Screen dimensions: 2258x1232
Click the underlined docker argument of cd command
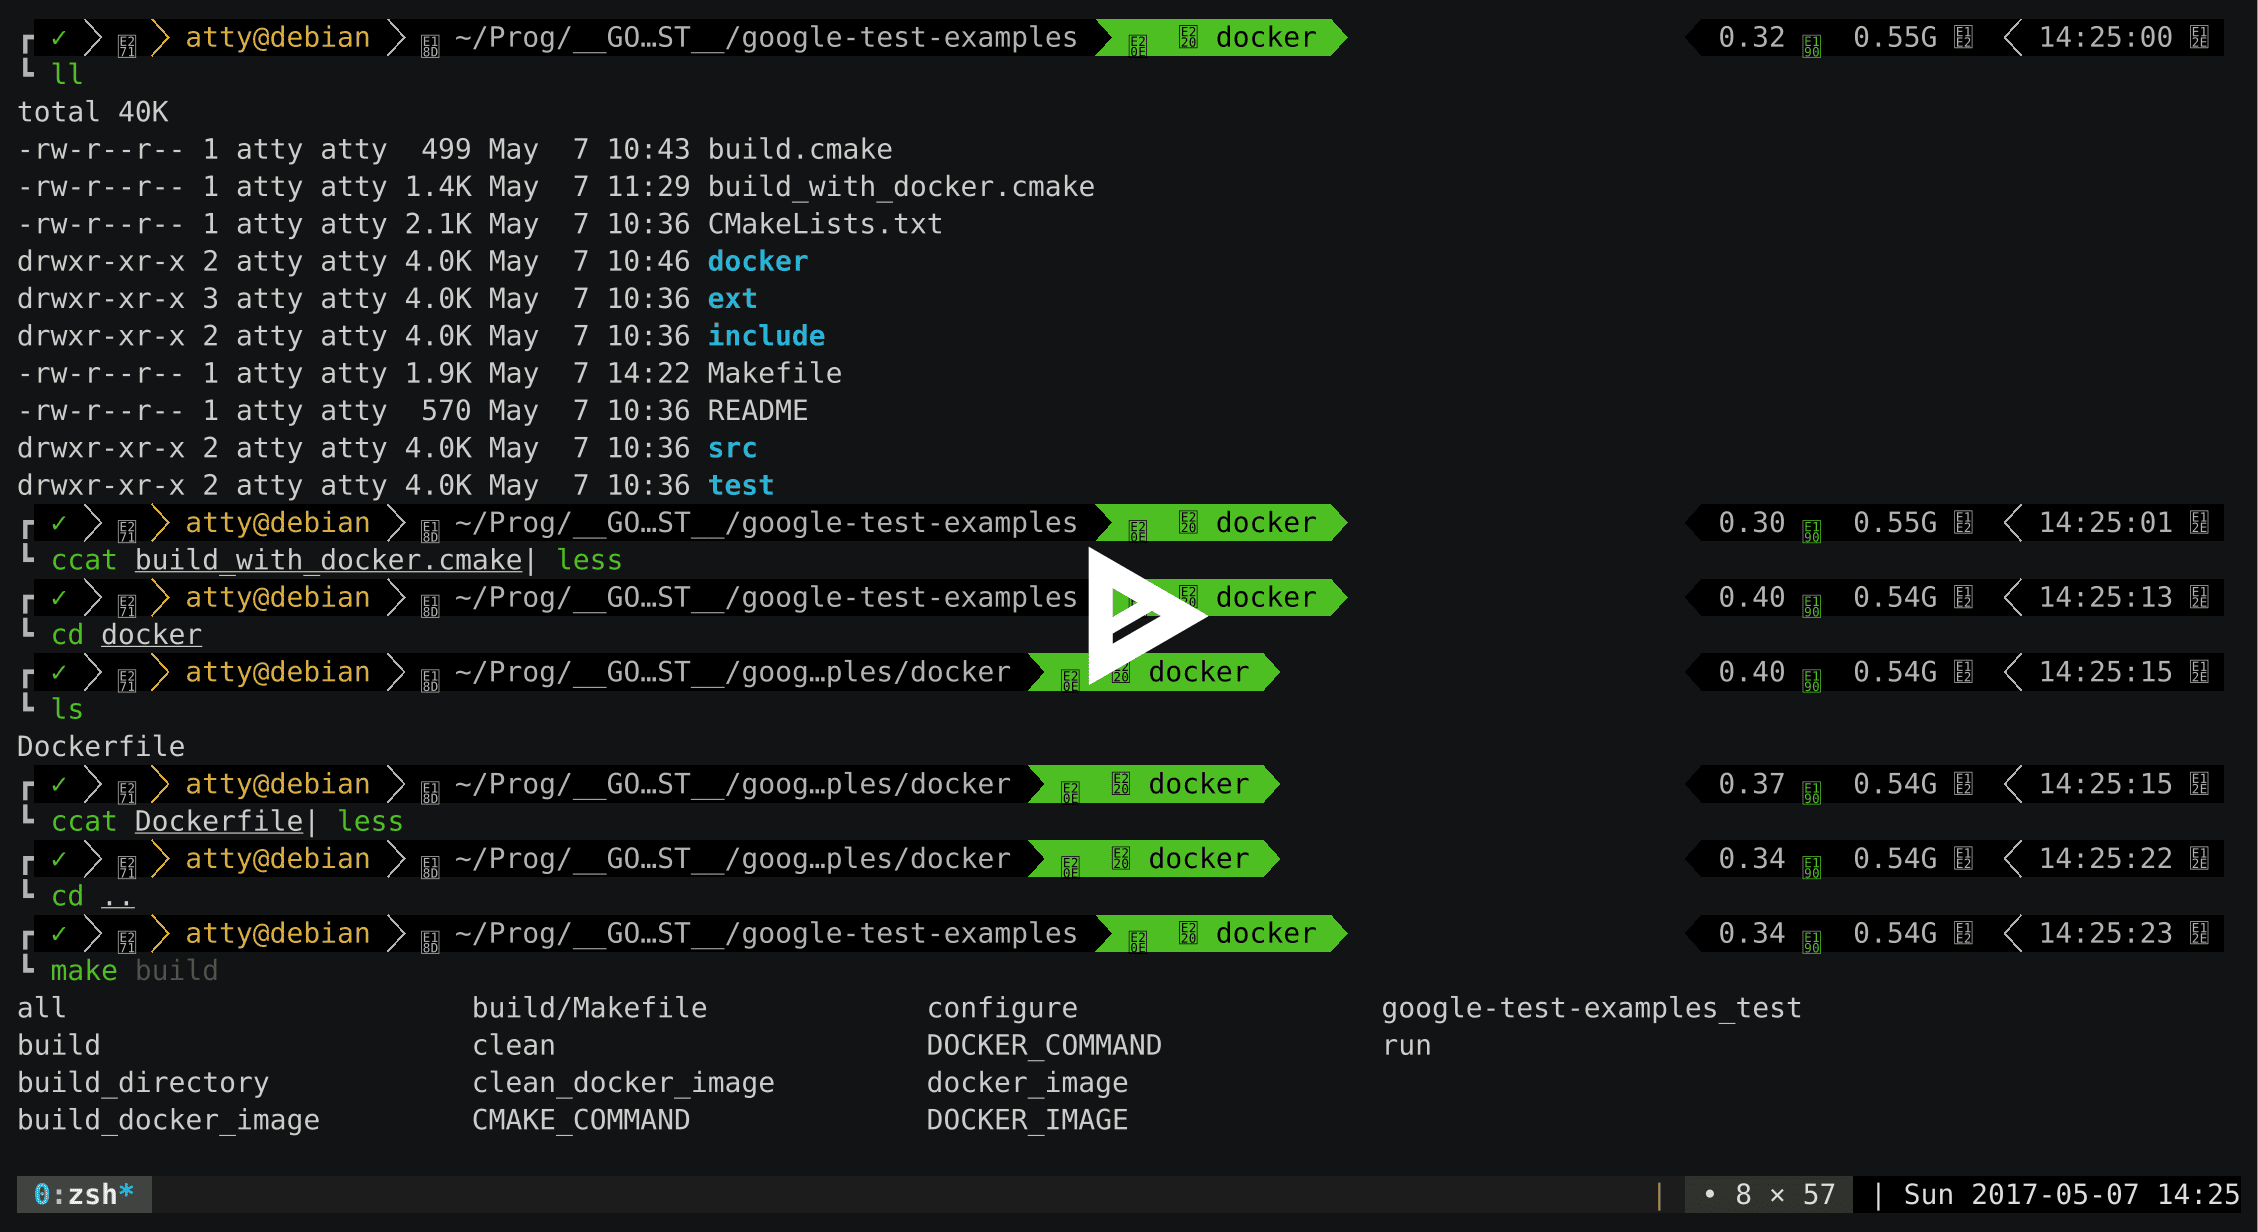point(151,635)
